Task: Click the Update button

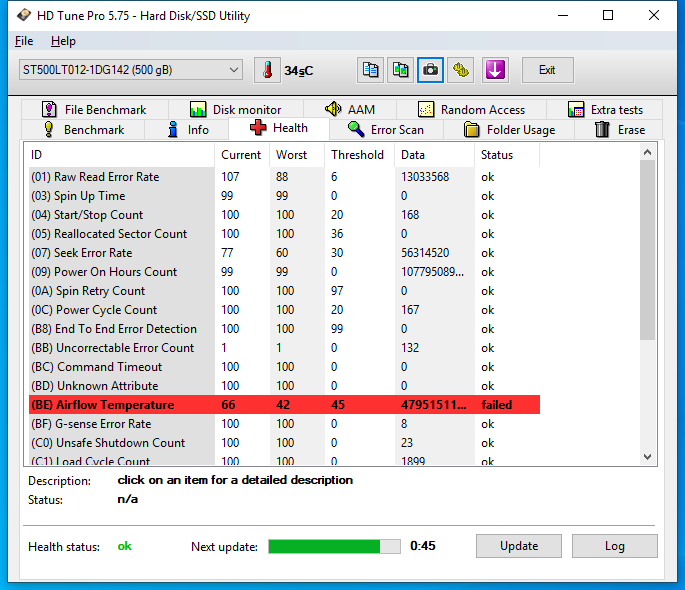Action: point(518,546)
